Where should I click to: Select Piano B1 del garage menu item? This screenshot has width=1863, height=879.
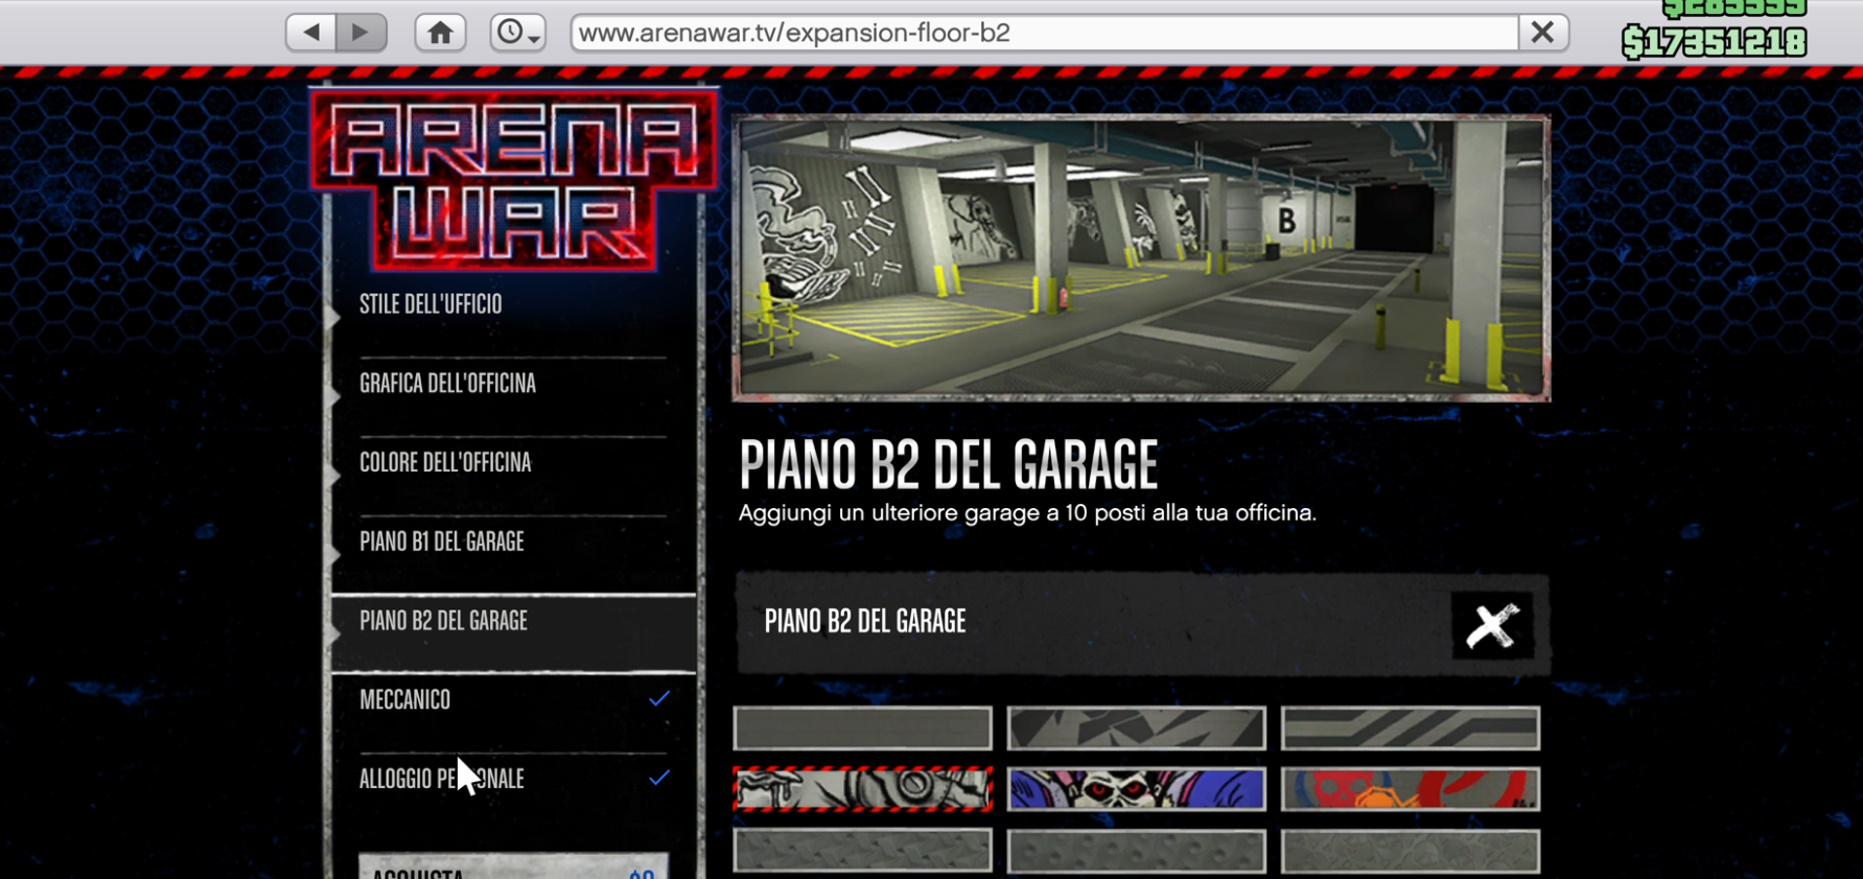(513, 542)
